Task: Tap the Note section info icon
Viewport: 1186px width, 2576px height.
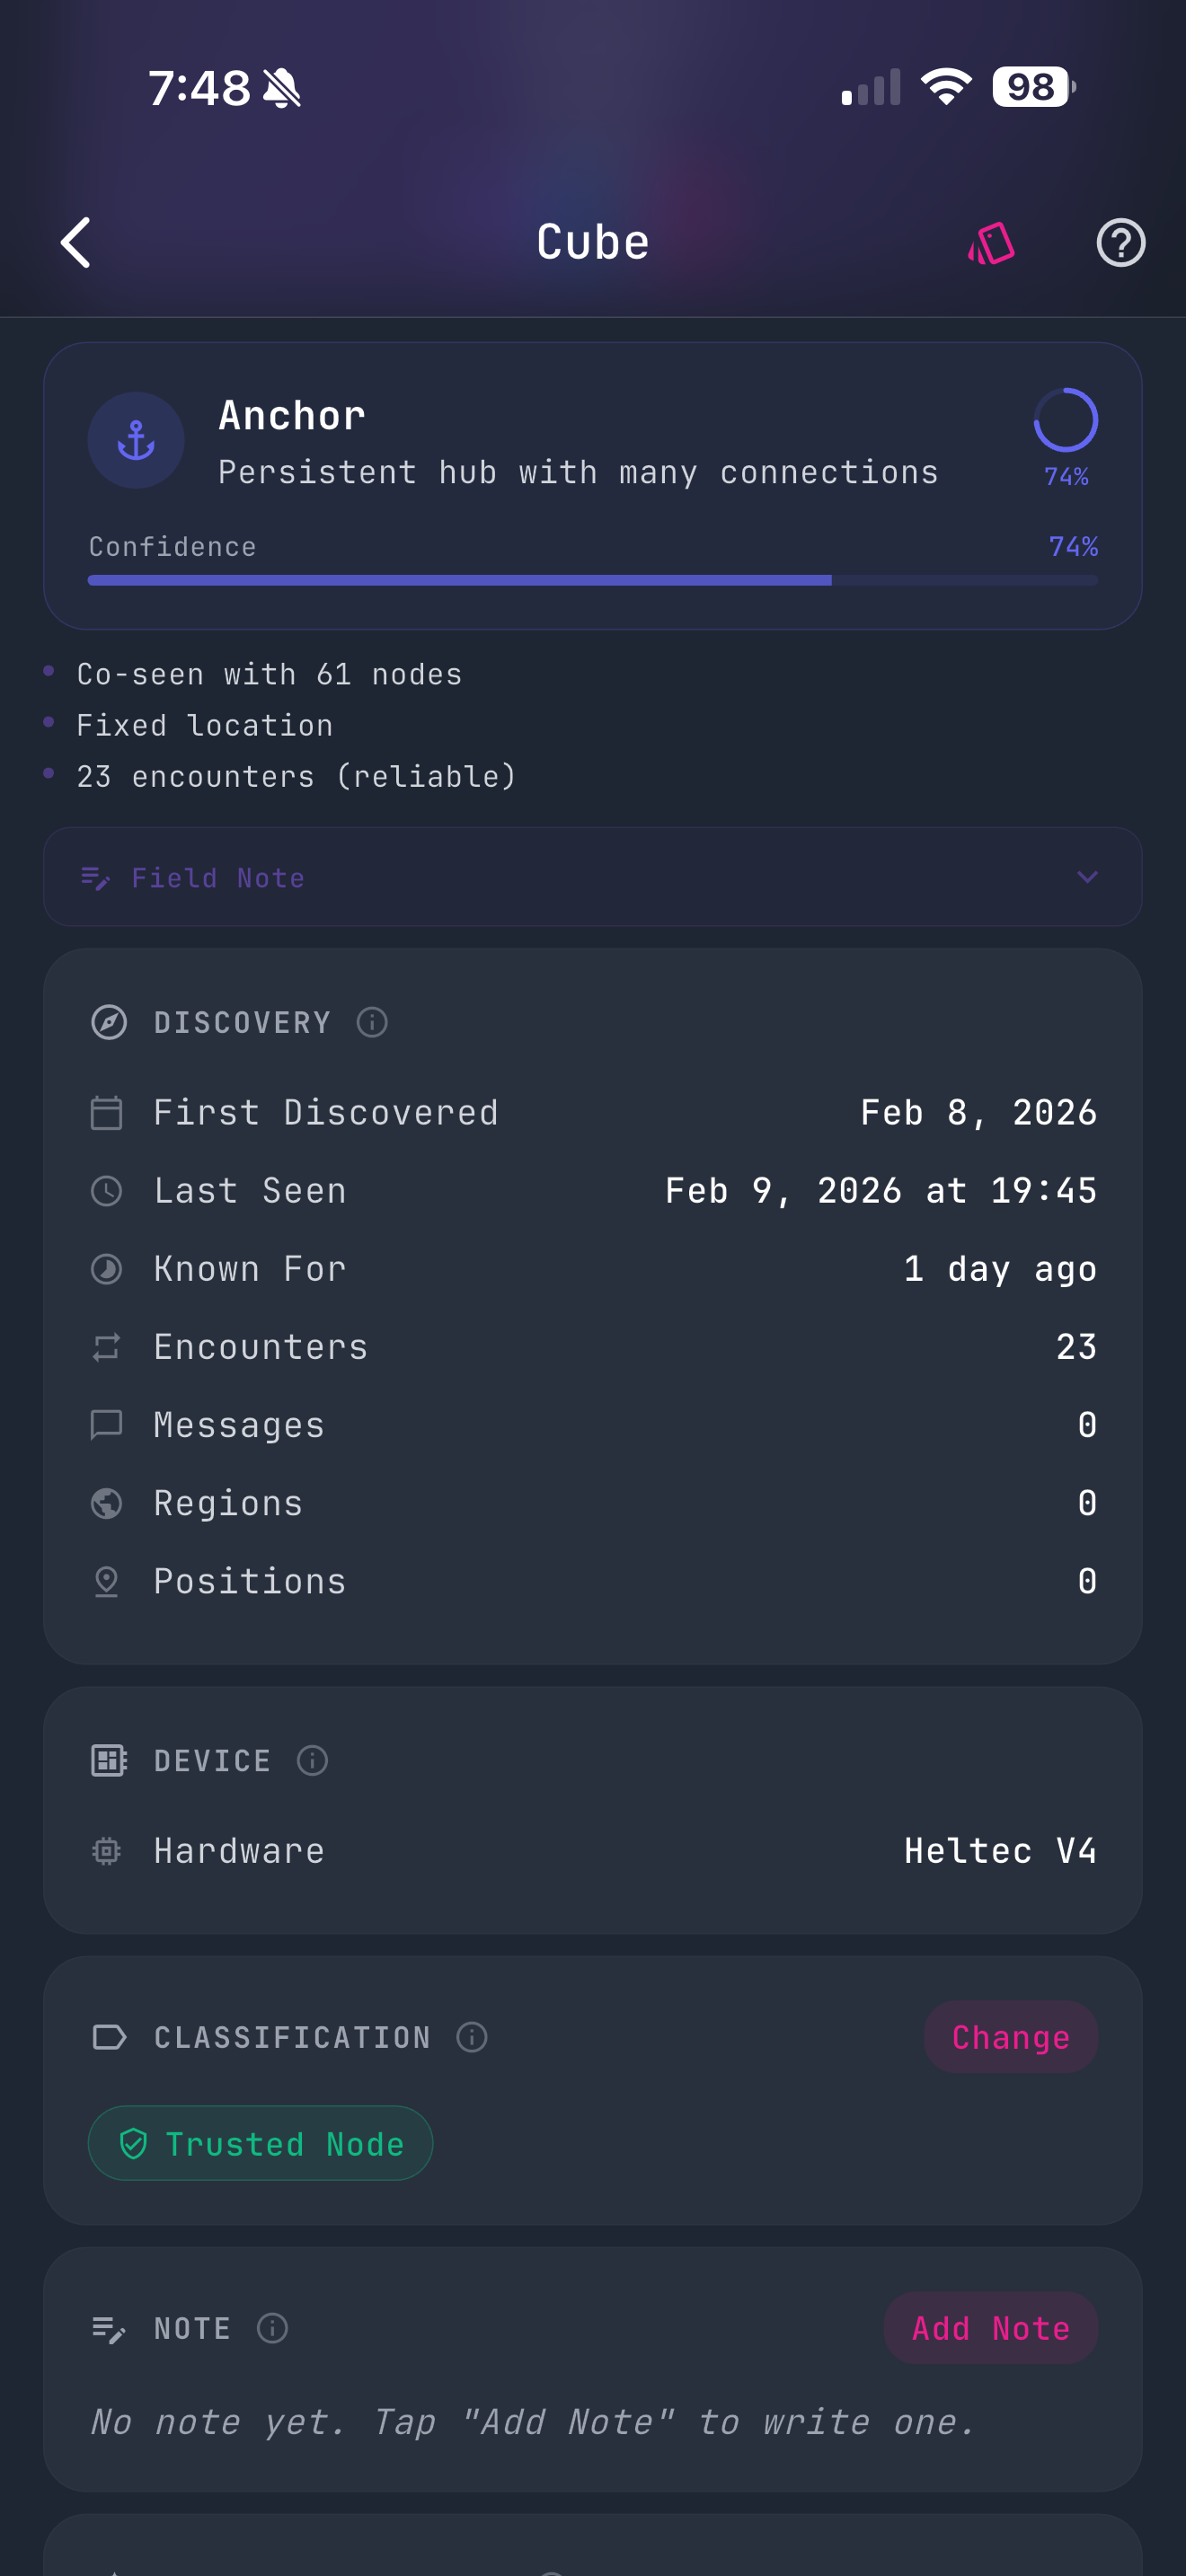Action: tap(272, 2328)
